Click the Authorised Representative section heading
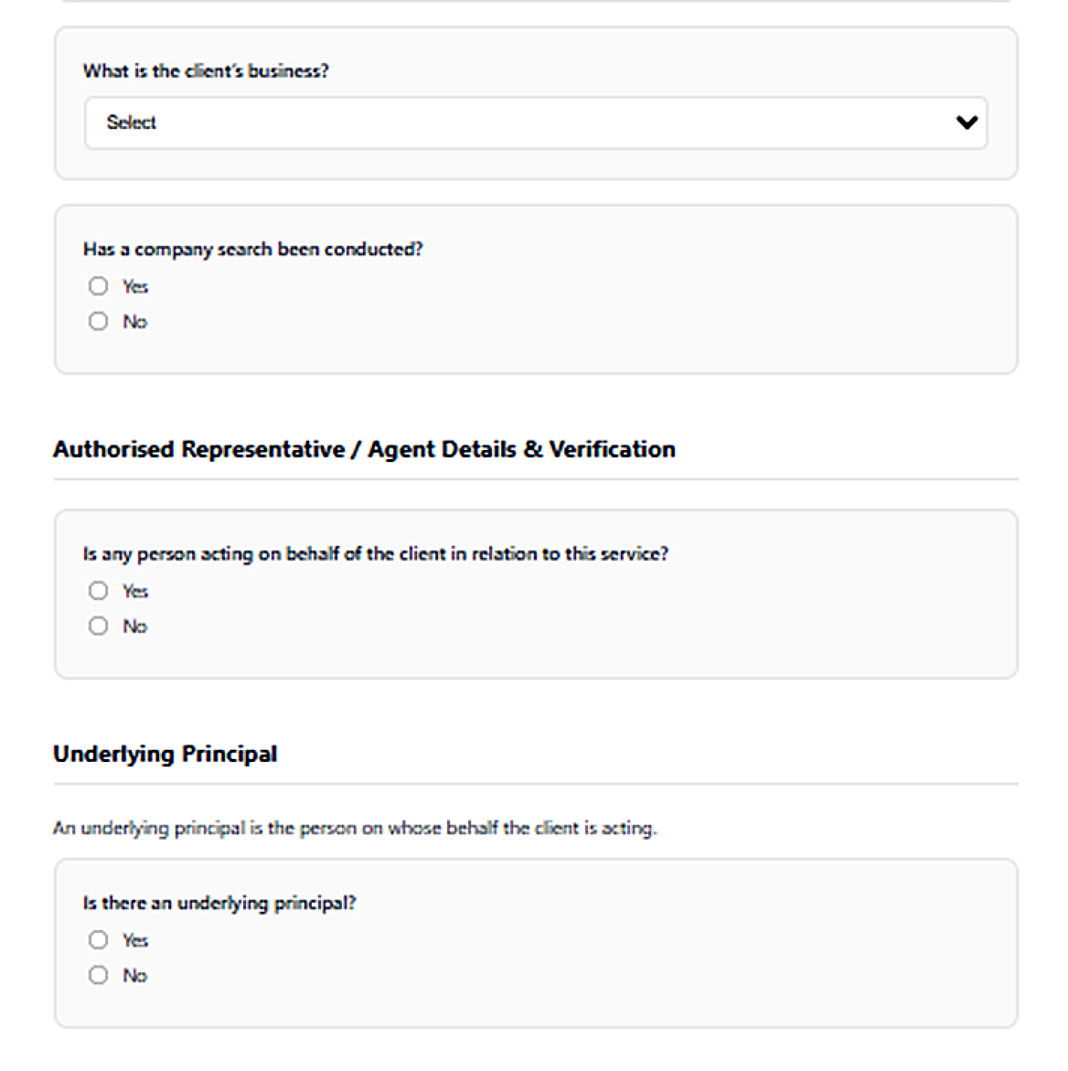The image size is (1068, 1071). click(364, 449)
